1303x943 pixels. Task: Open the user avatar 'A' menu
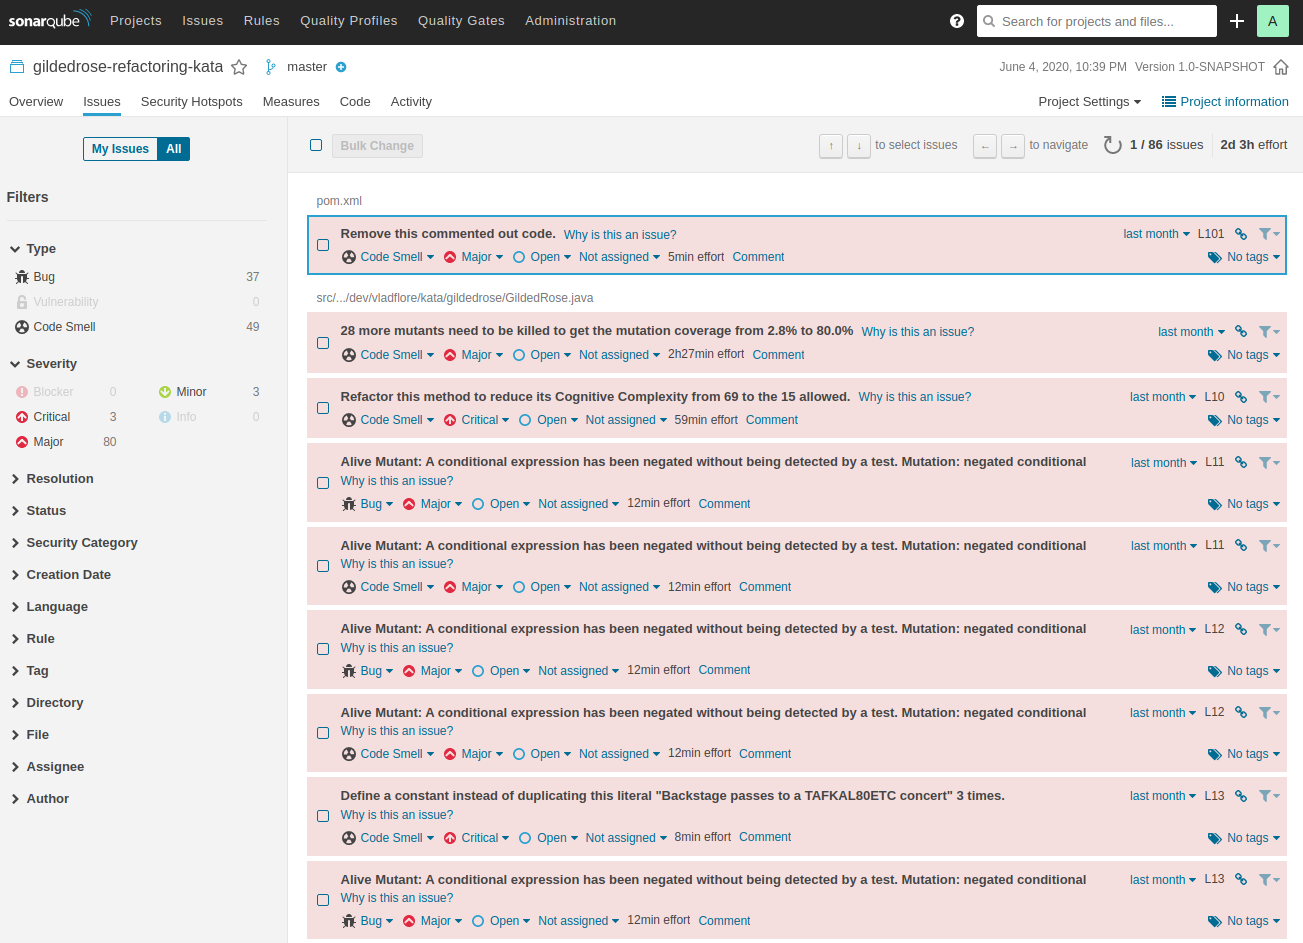point(1272,21)
